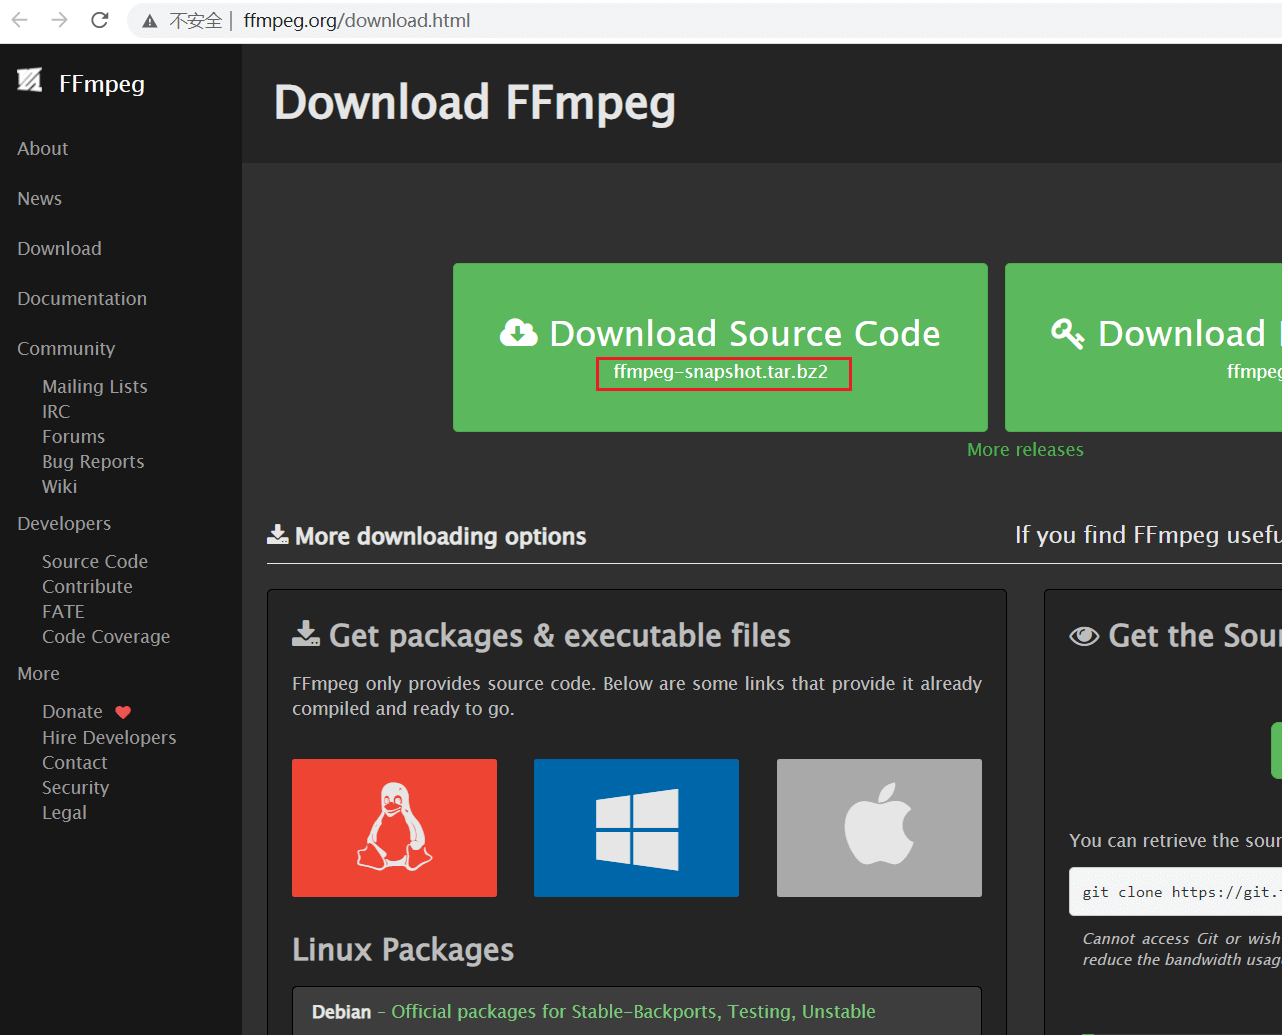Click the cloud download icon on source button
Viewport: 1282px width, 1035px height.
click(x=518, y=332)
